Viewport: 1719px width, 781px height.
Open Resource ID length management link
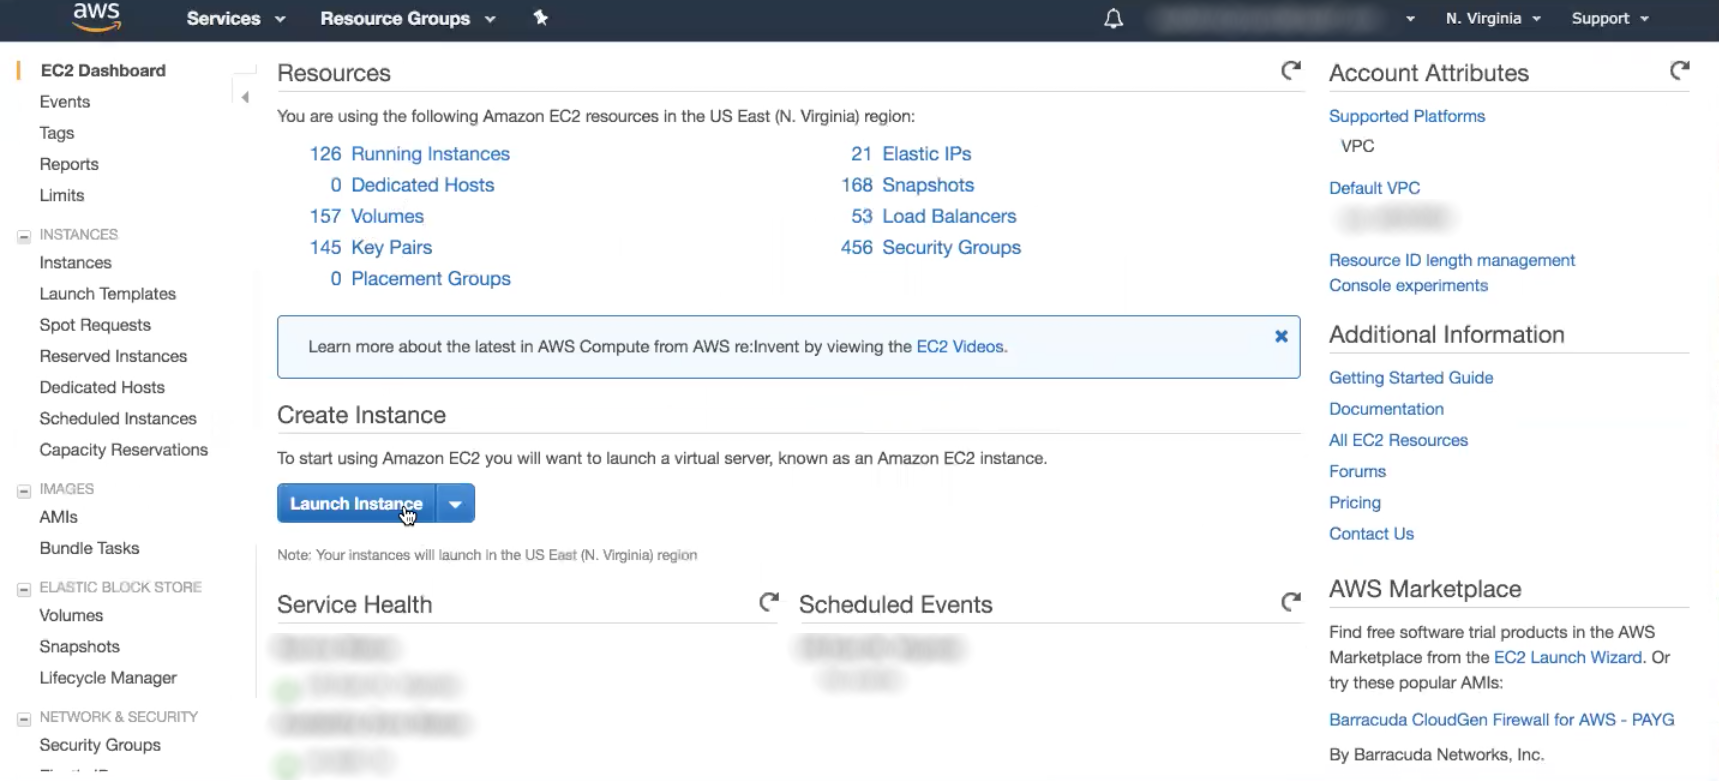pos(1452,260)
